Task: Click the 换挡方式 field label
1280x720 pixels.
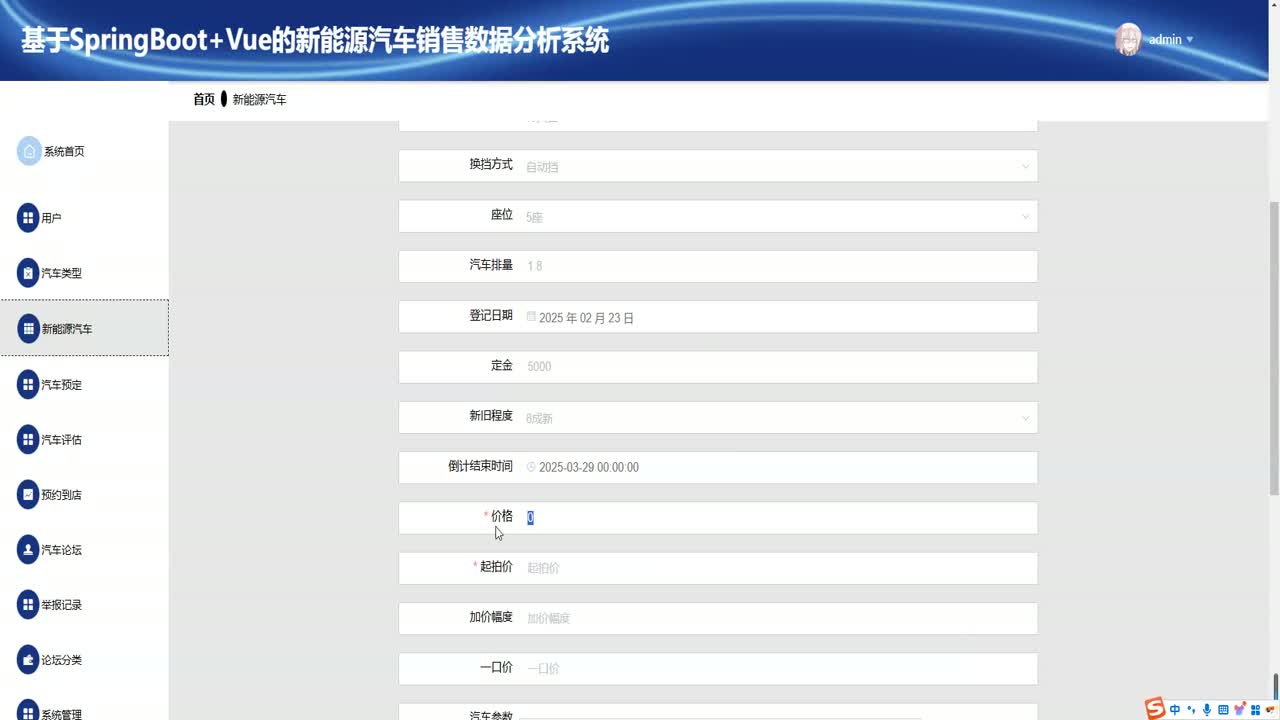Action: point(491,164)
